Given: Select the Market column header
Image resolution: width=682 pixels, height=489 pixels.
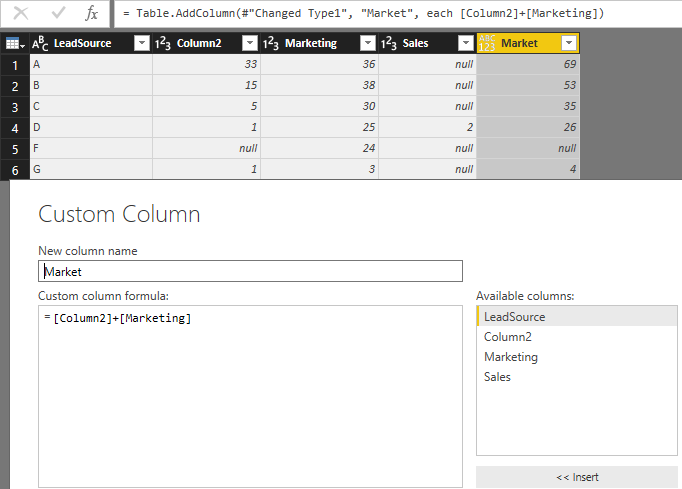Looking at the screenshot, I should click(528, 43).
